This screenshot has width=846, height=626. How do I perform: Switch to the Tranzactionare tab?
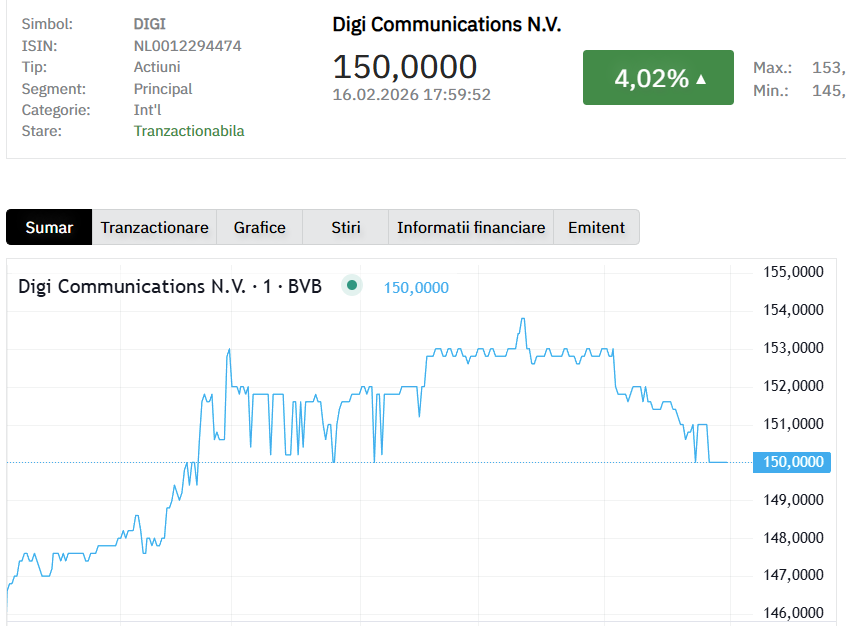(155, 227)
